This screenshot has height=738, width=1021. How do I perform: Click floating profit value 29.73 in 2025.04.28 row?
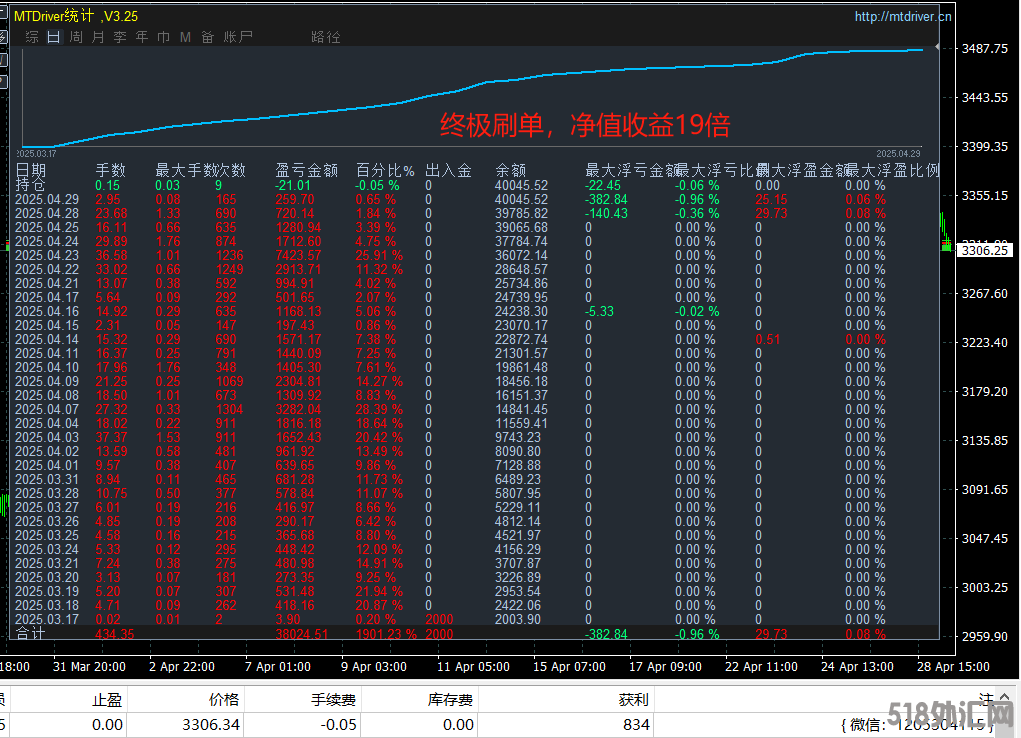[x=772, y=213]
